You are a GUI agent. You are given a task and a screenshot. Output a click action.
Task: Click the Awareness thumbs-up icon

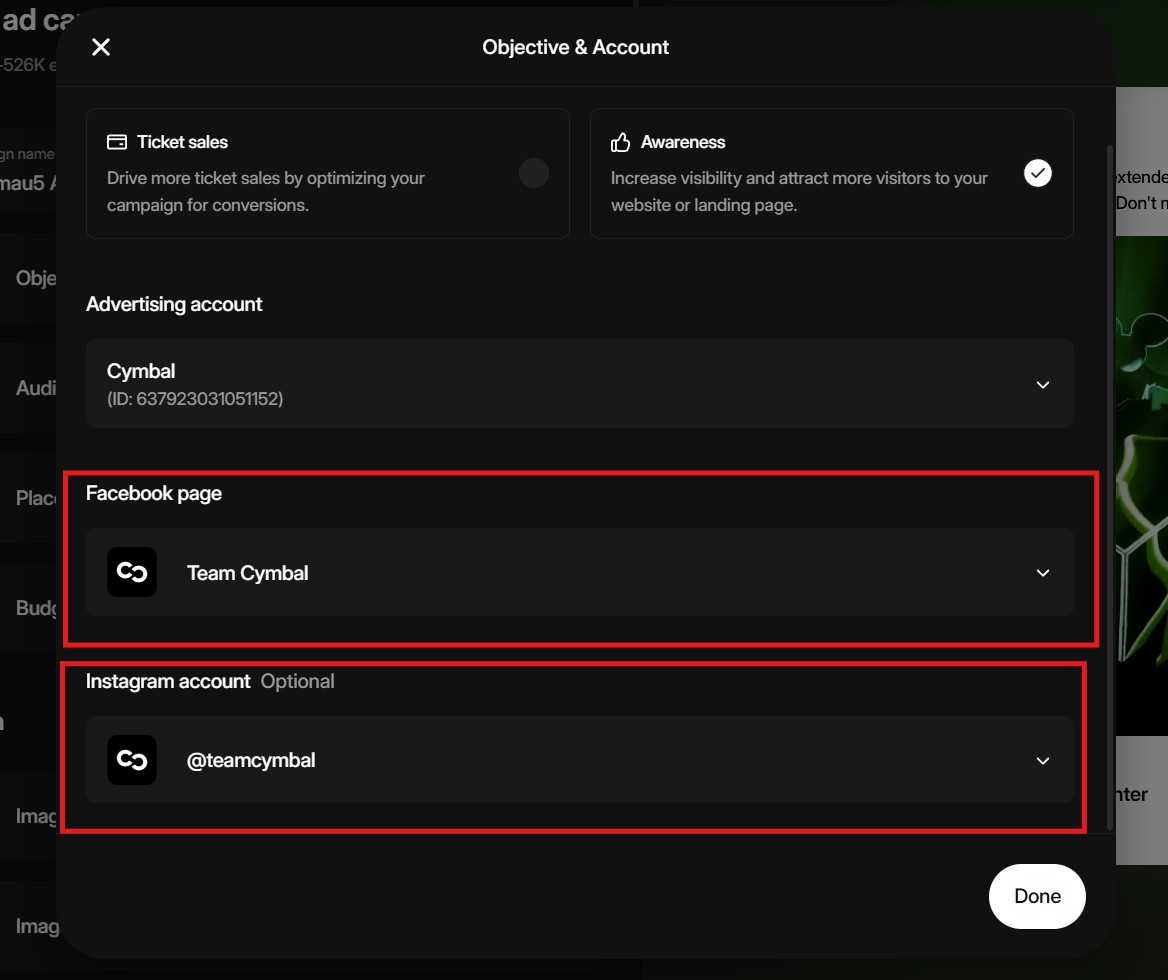(x=620, y=142)
